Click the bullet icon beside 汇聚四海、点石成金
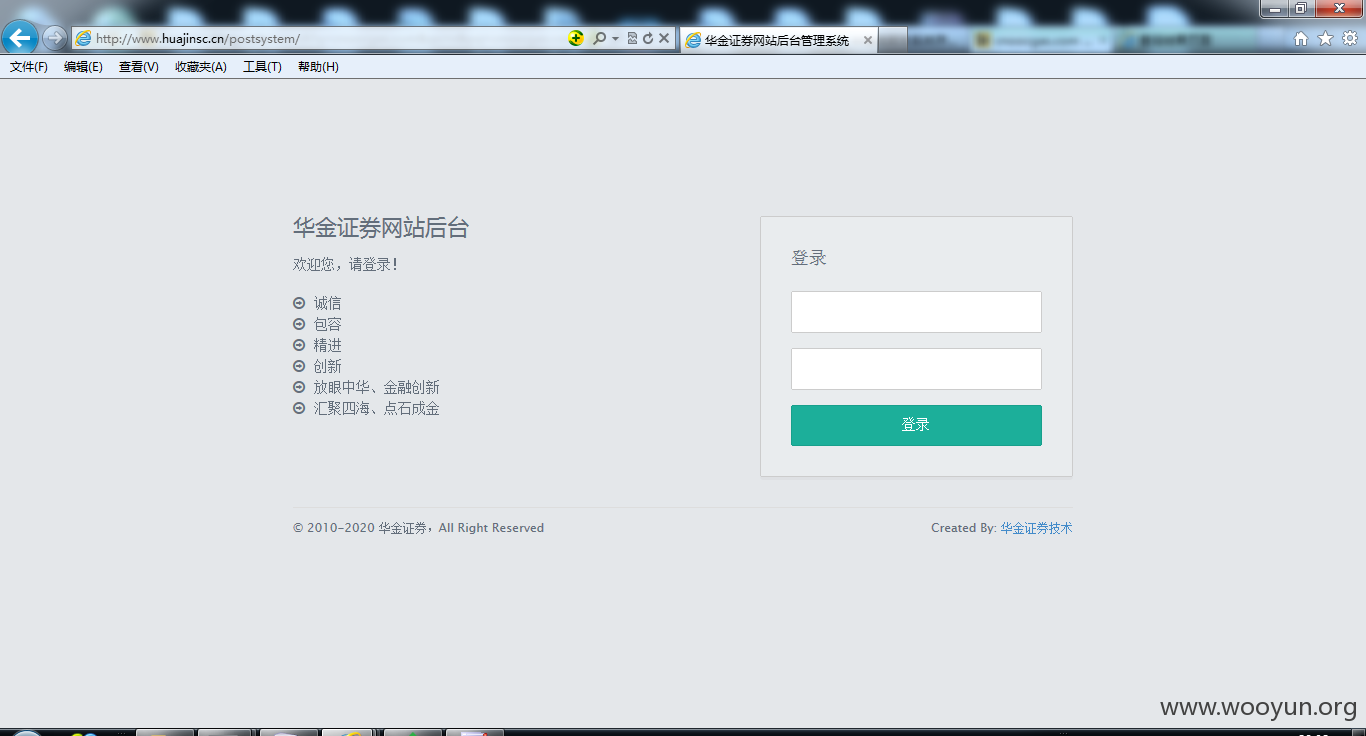 coord(299,408)
